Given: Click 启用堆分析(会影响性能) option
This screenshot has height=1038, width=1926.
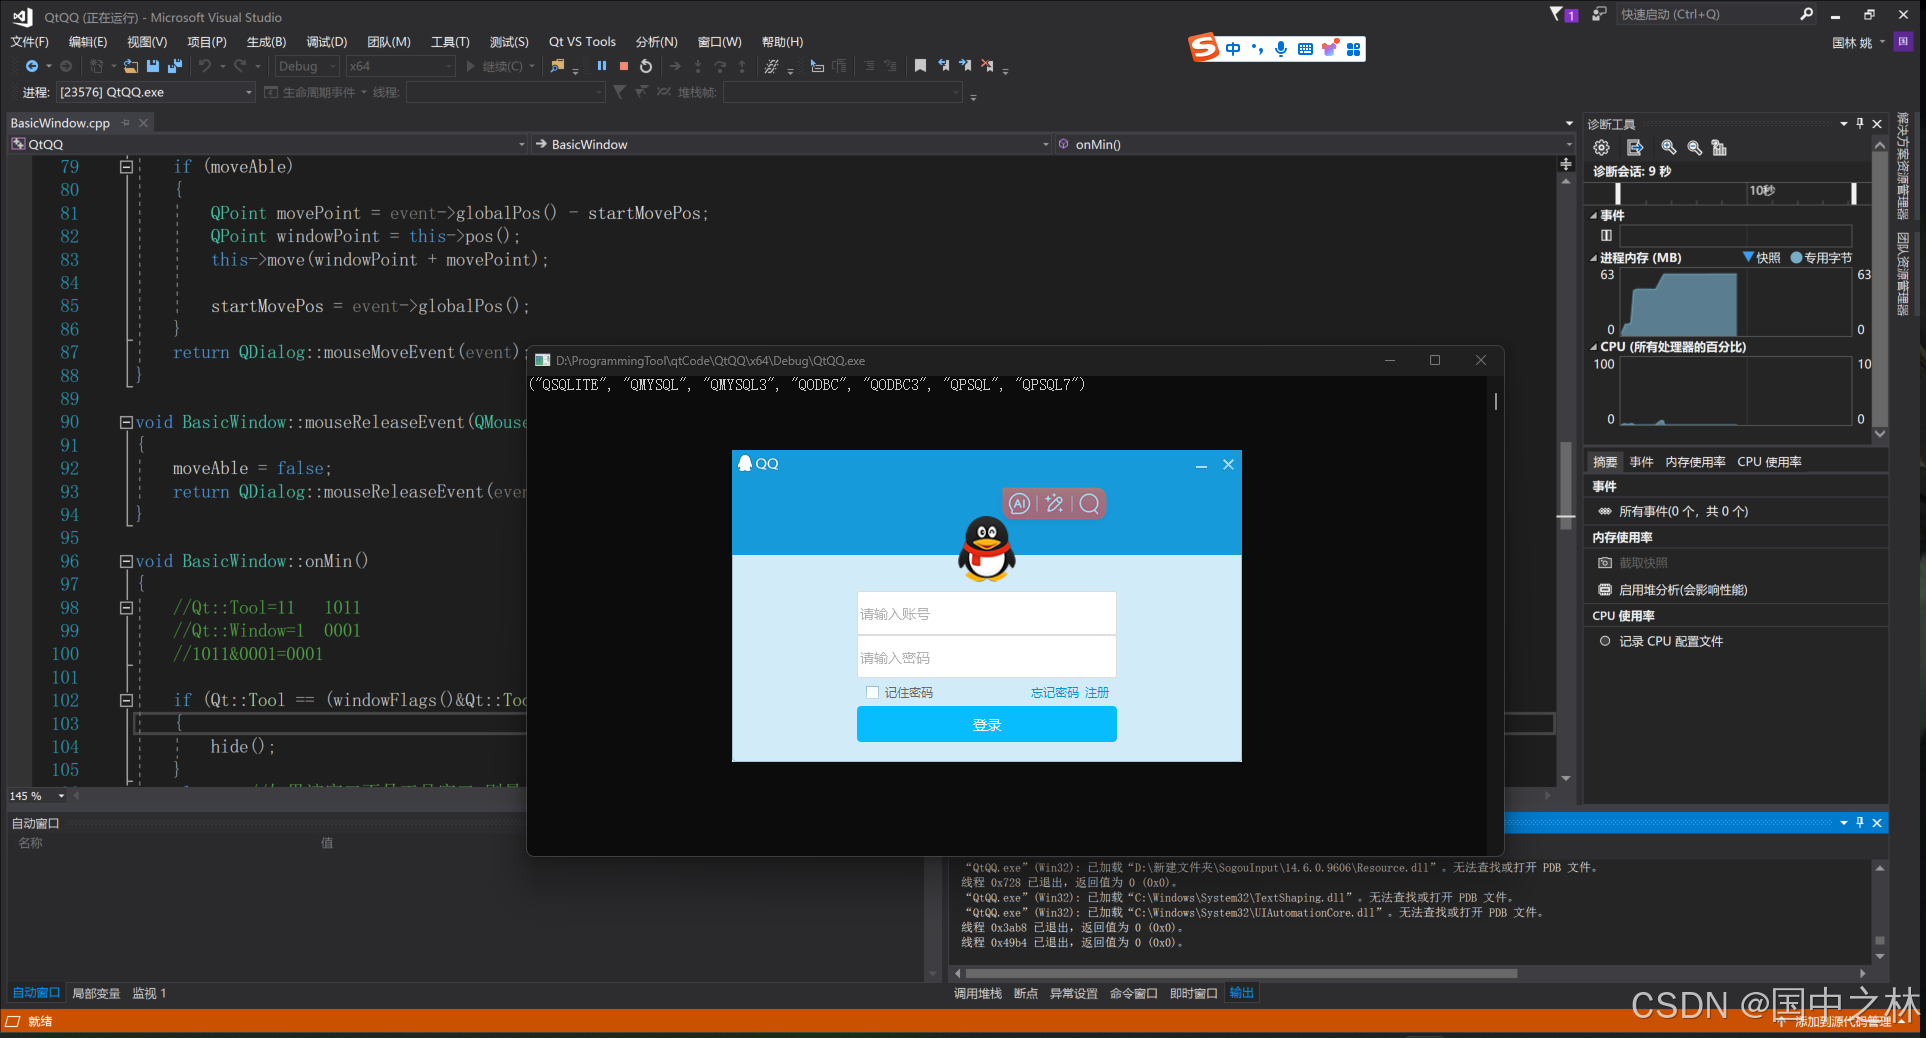Looking at the screenshot, I should [1683, 590].
